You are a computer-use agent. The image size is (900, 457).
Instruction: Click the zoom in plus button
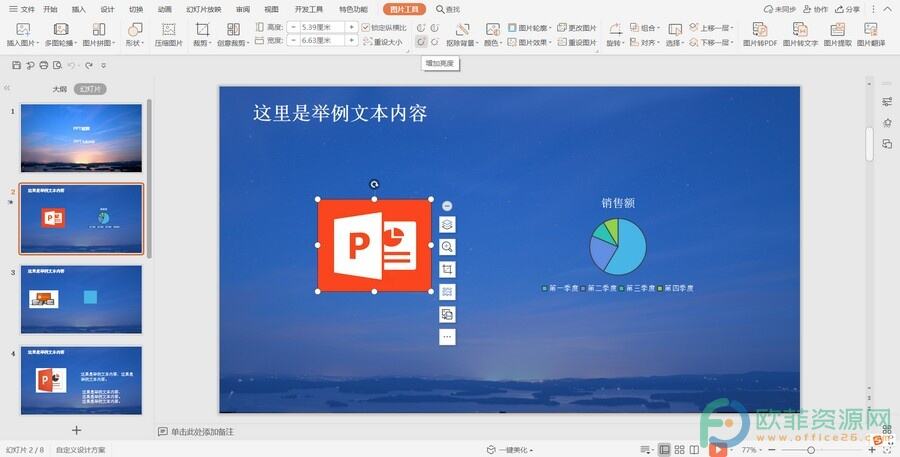pyautogui.click(x=871, y=450)
